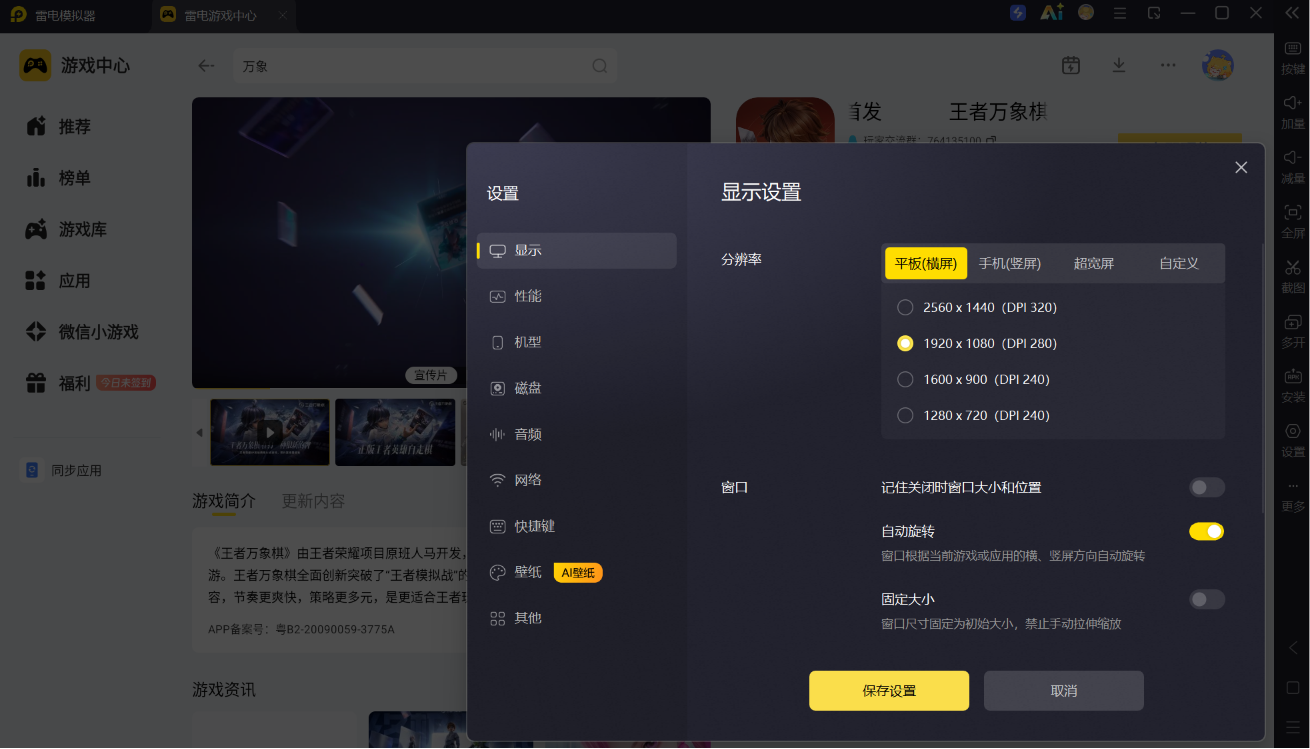Open the title bar hamburger menu
Image resolution: width=1310 pixels, height=749 pixels.
tap(1120, 13)
